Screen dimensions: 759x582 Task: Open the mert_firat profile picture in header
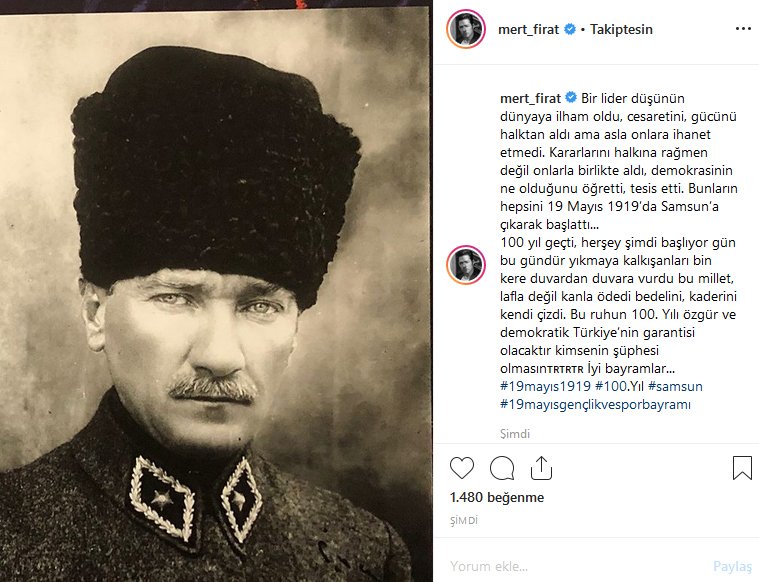466,29
